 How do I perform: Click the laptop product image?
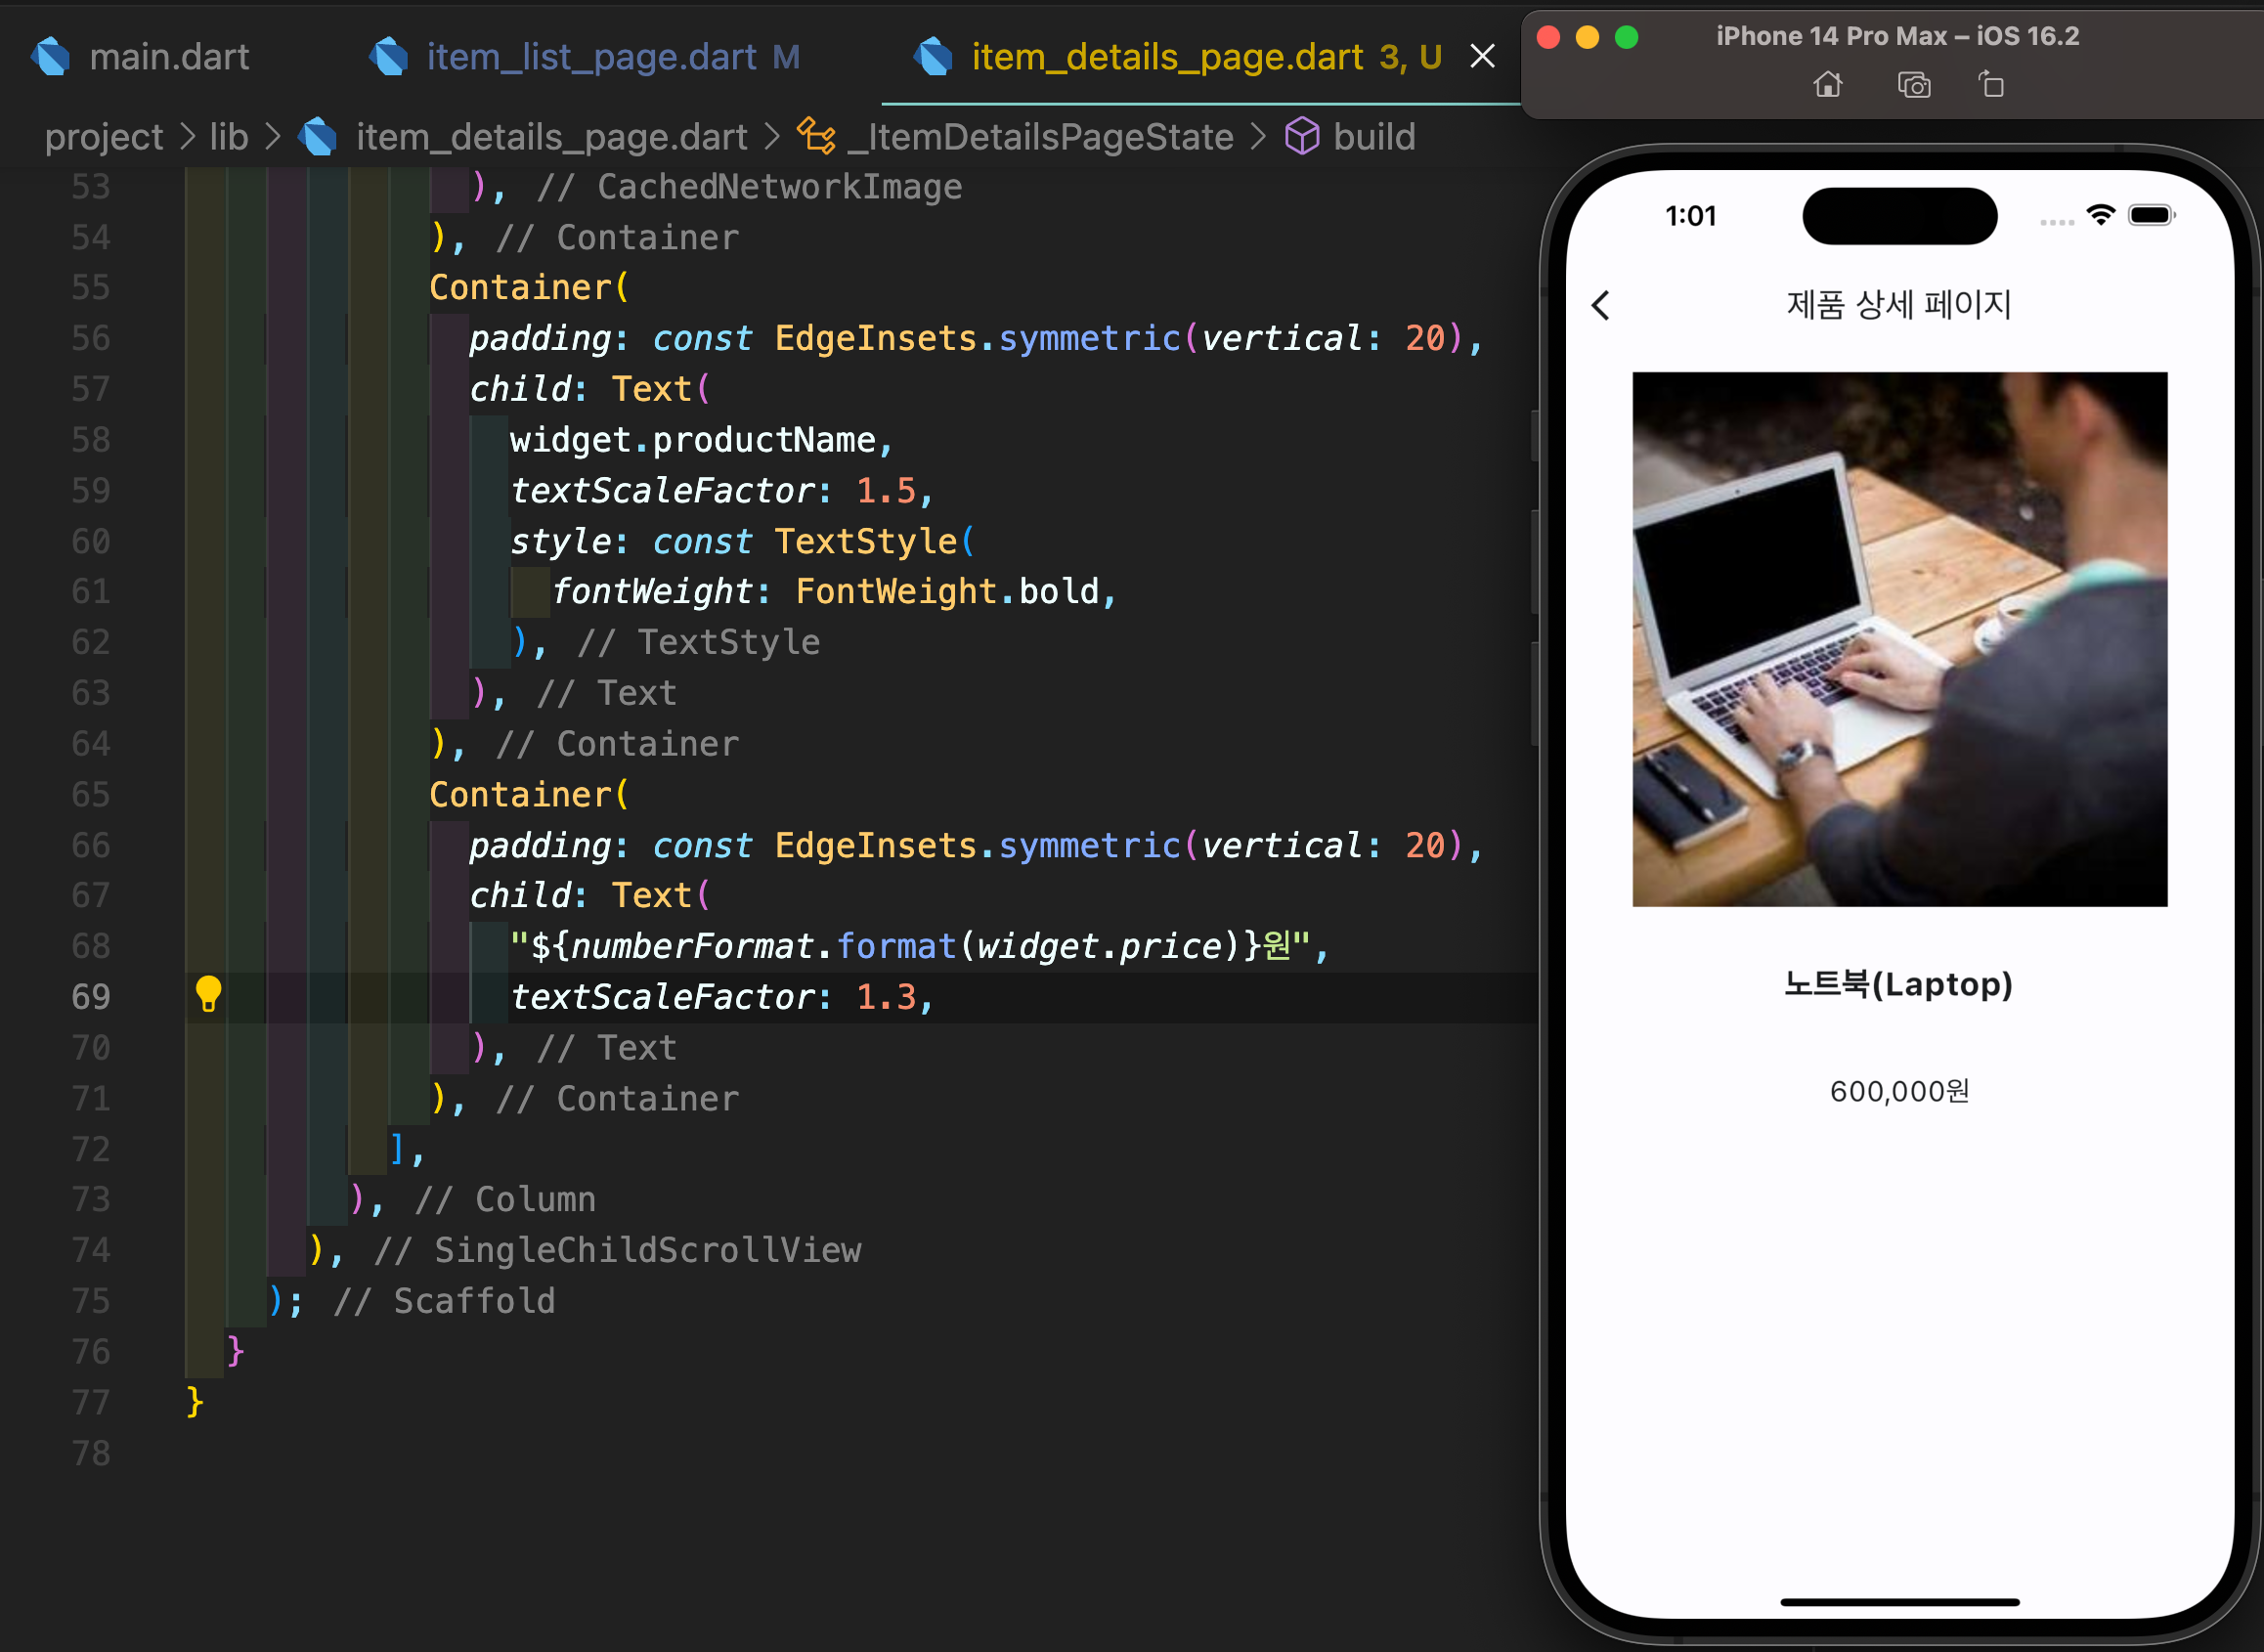1899,639
